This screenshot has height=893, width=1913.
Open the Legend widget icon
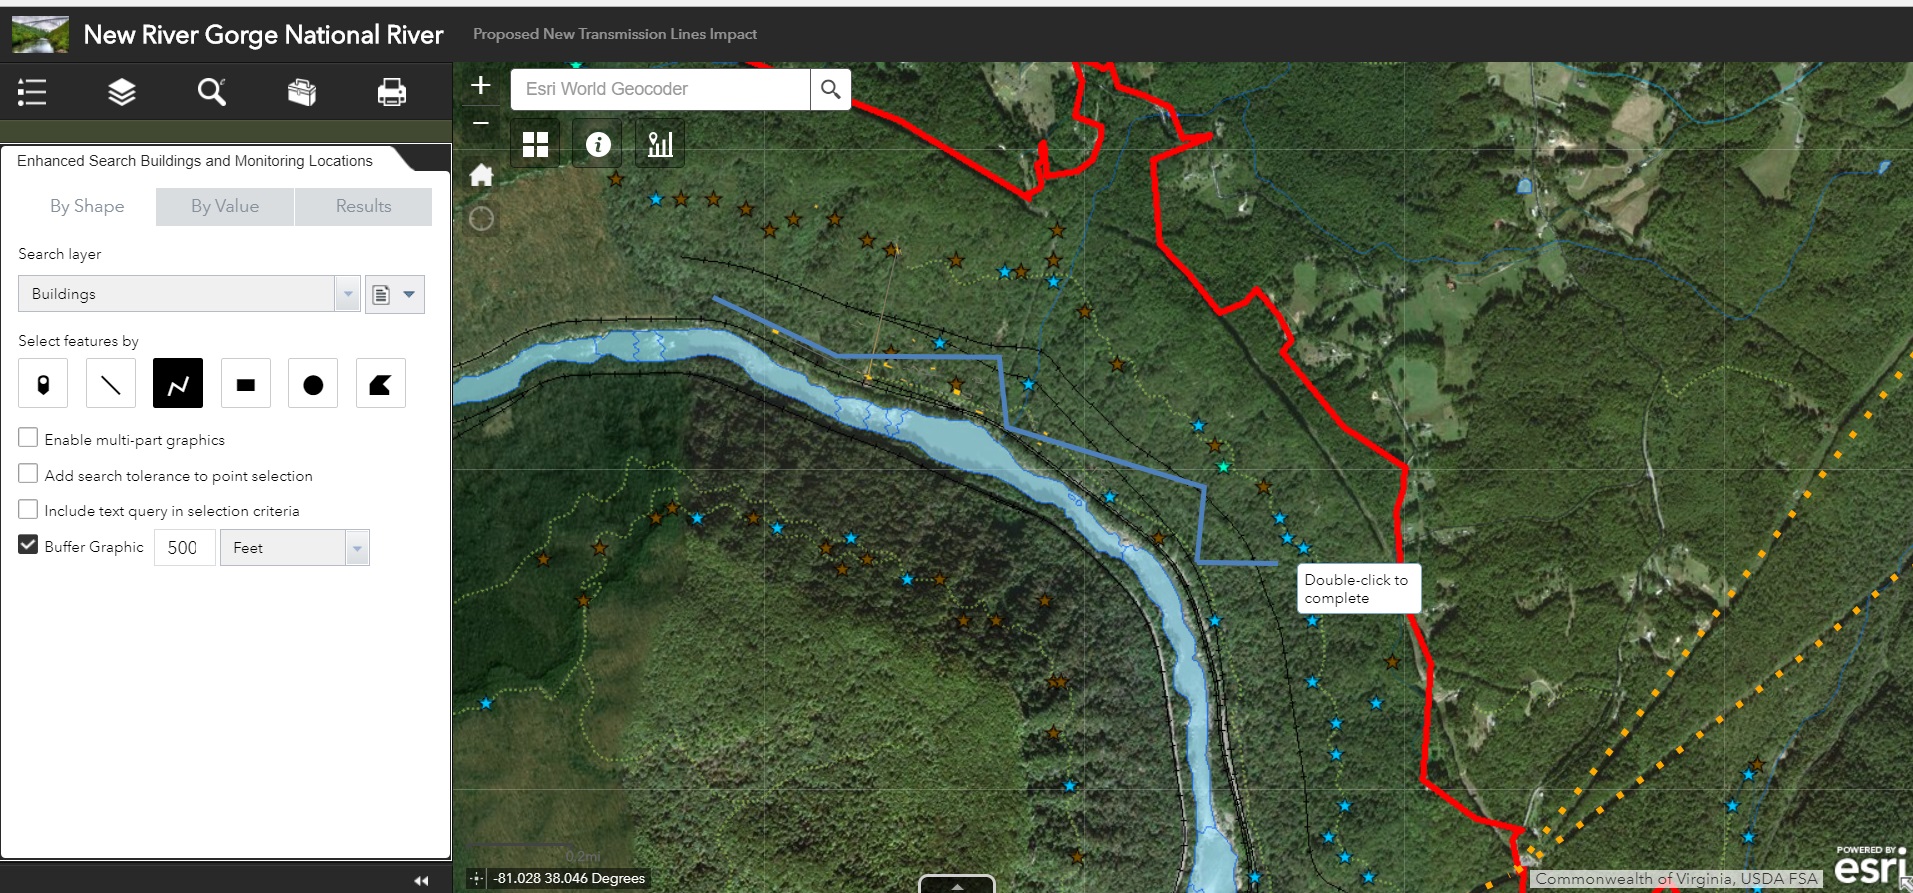32,92
